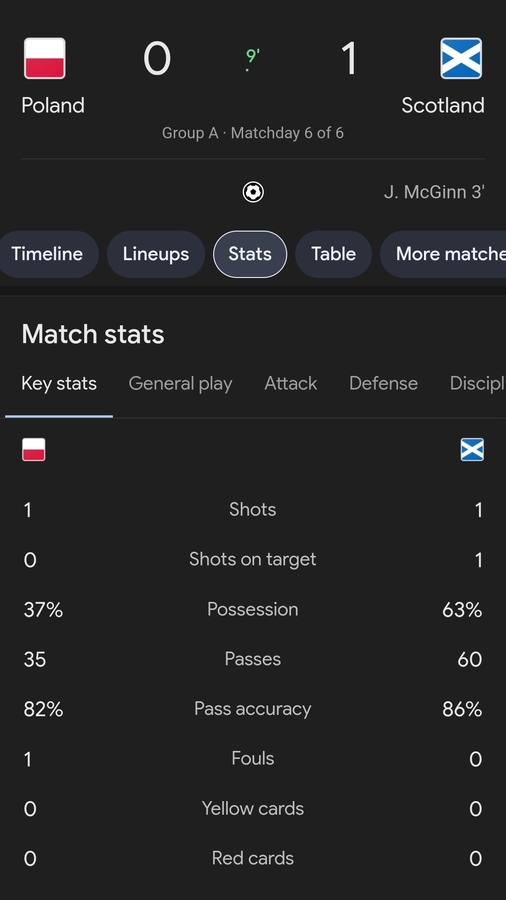Click the Scotland team name
This screenshot has height=900, width=506.
tap(443, 106)
